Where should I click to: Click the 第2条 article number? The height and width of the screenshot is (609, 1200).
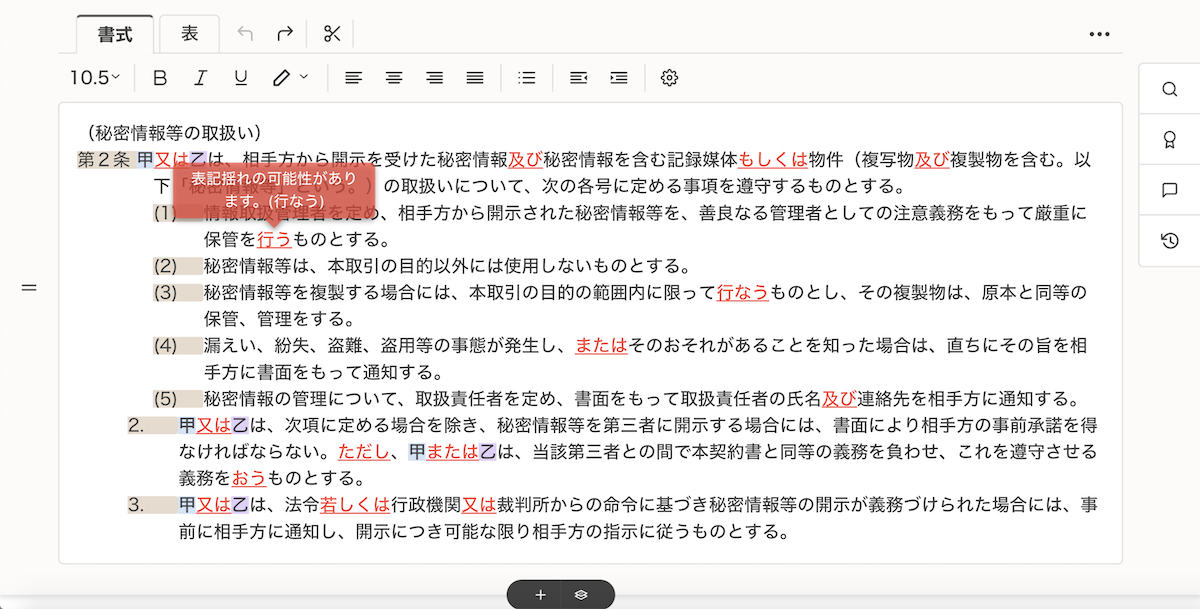click(x=104, y=159)
